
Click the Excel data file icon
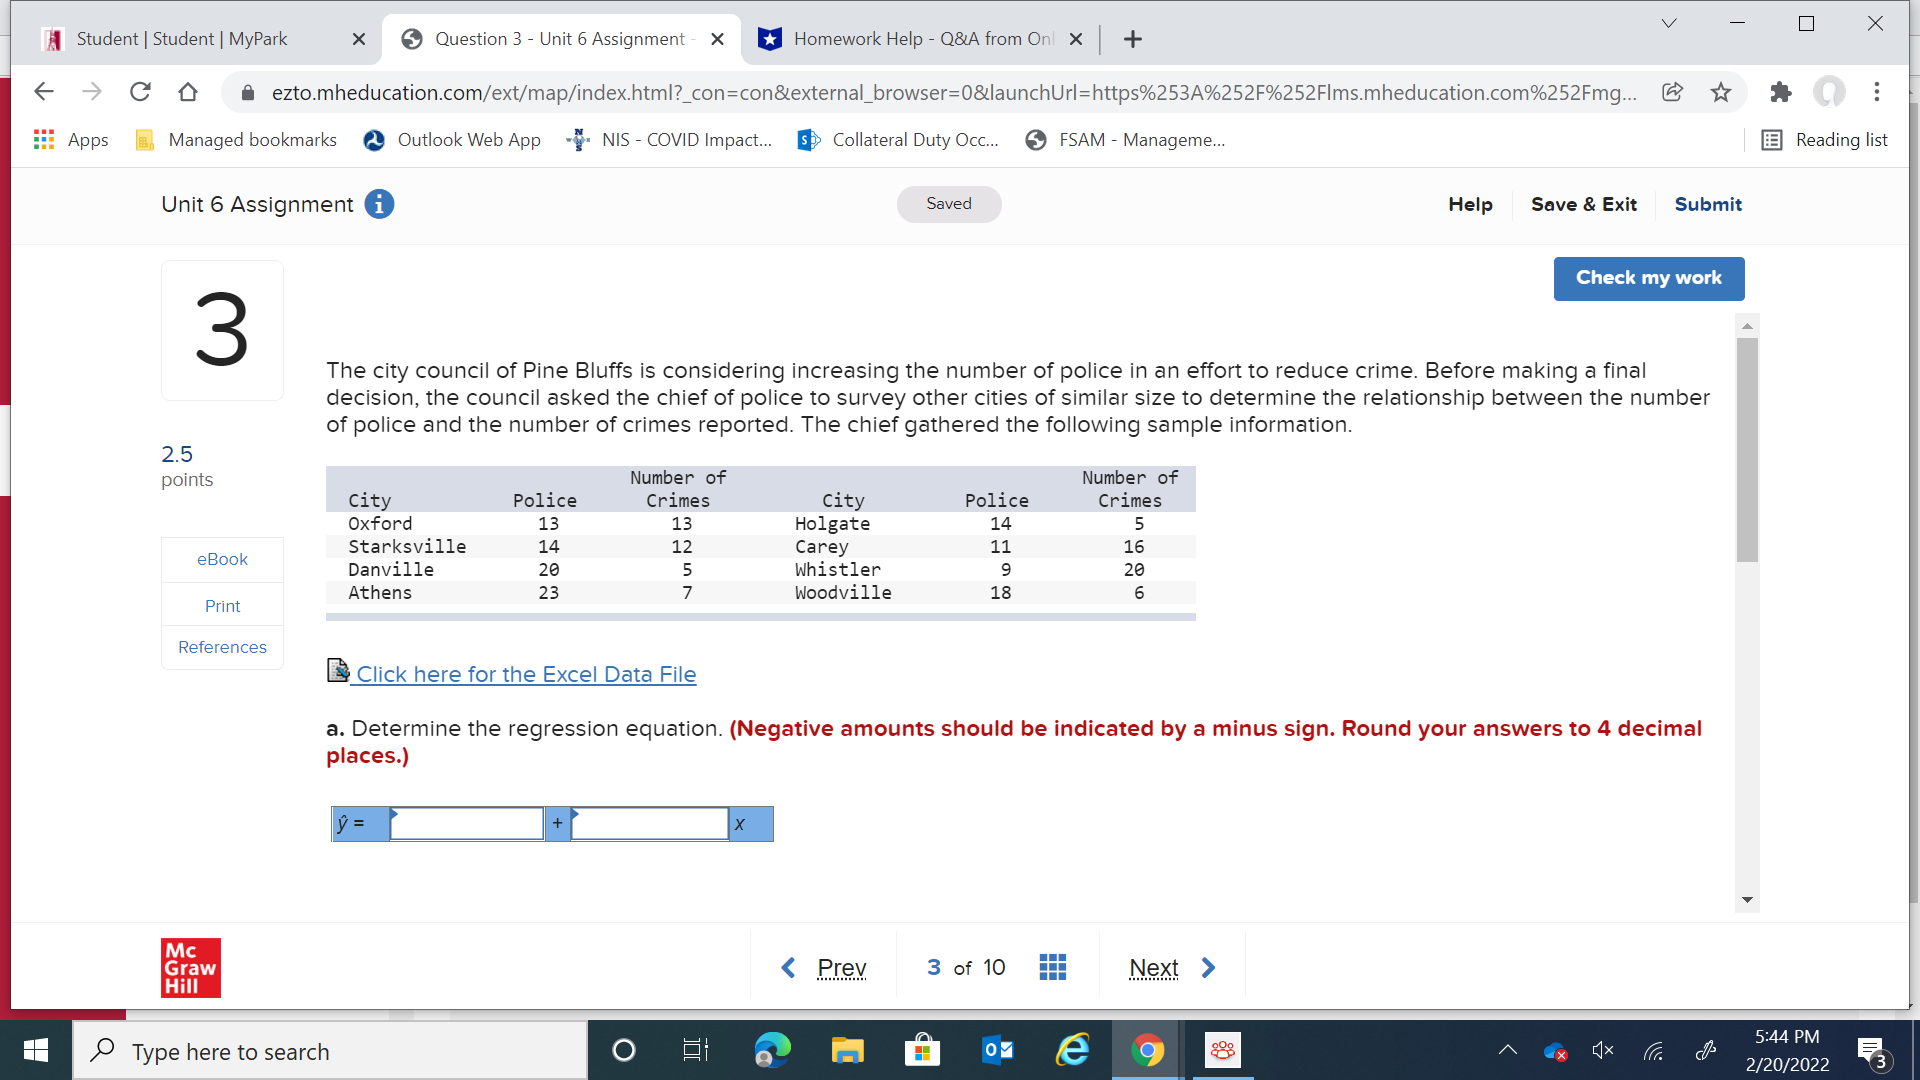[338, 671]
